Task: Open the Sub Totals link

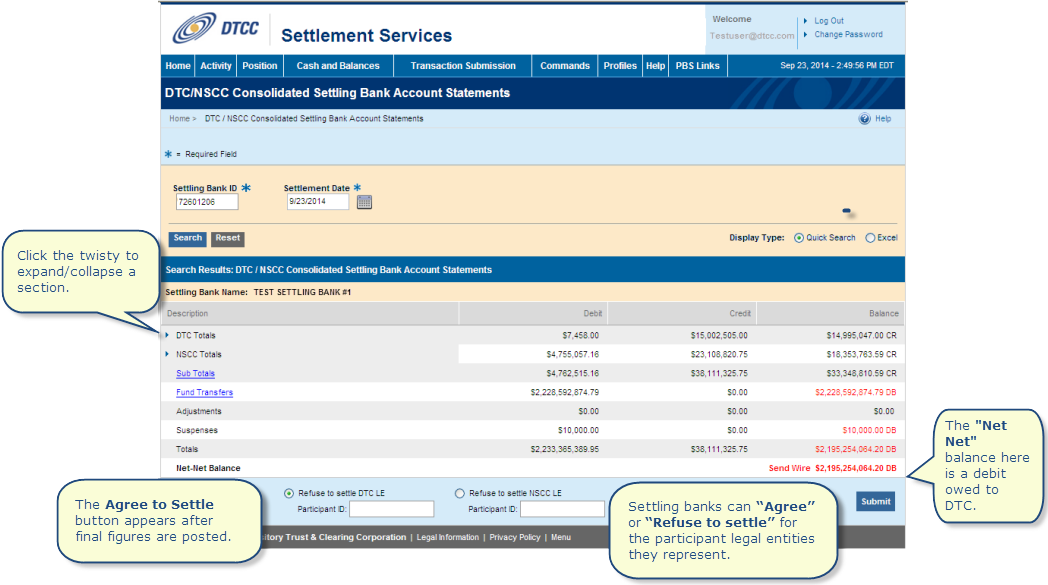Action: [195, 373]
